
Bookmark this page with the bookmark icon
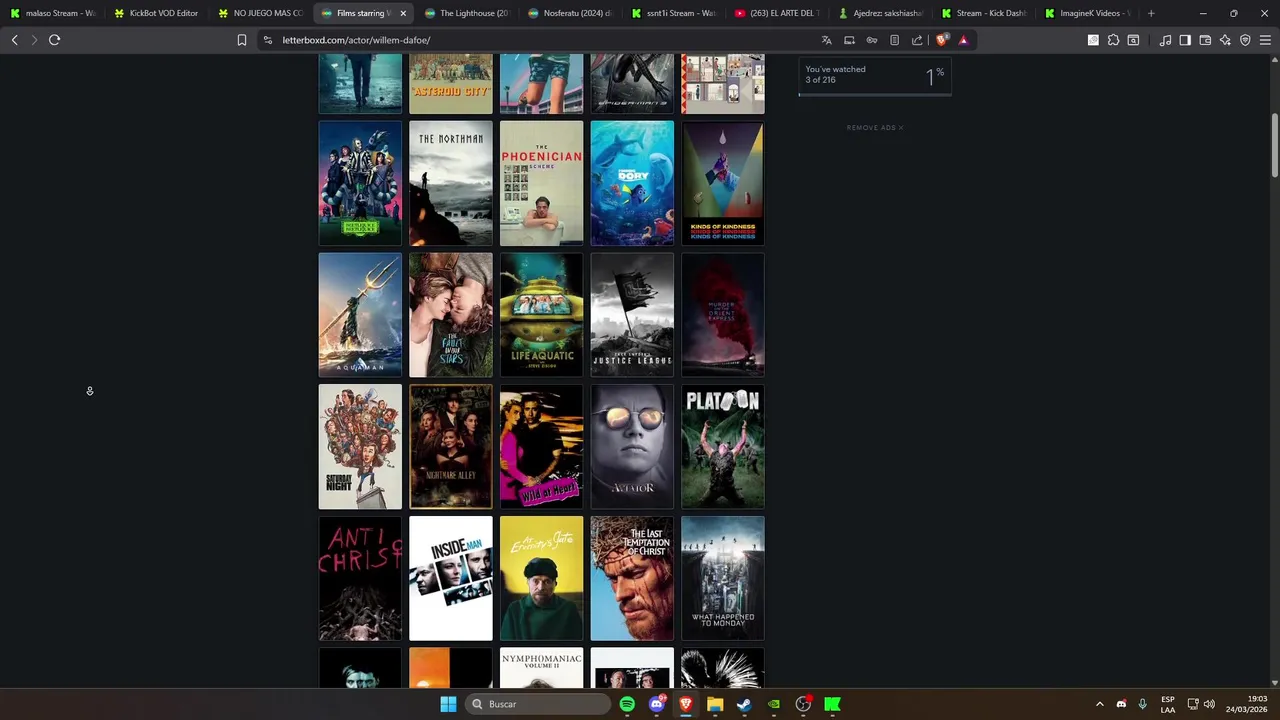pos(241,40)
